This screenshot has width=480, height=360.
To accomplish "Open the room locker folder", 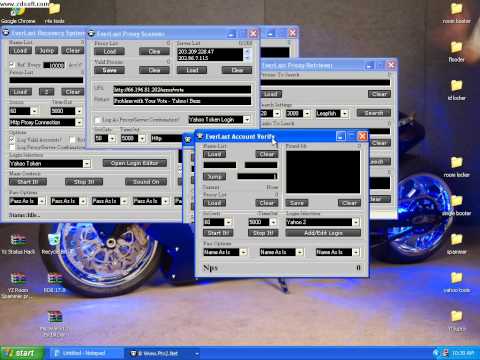I will click(456, 167).
